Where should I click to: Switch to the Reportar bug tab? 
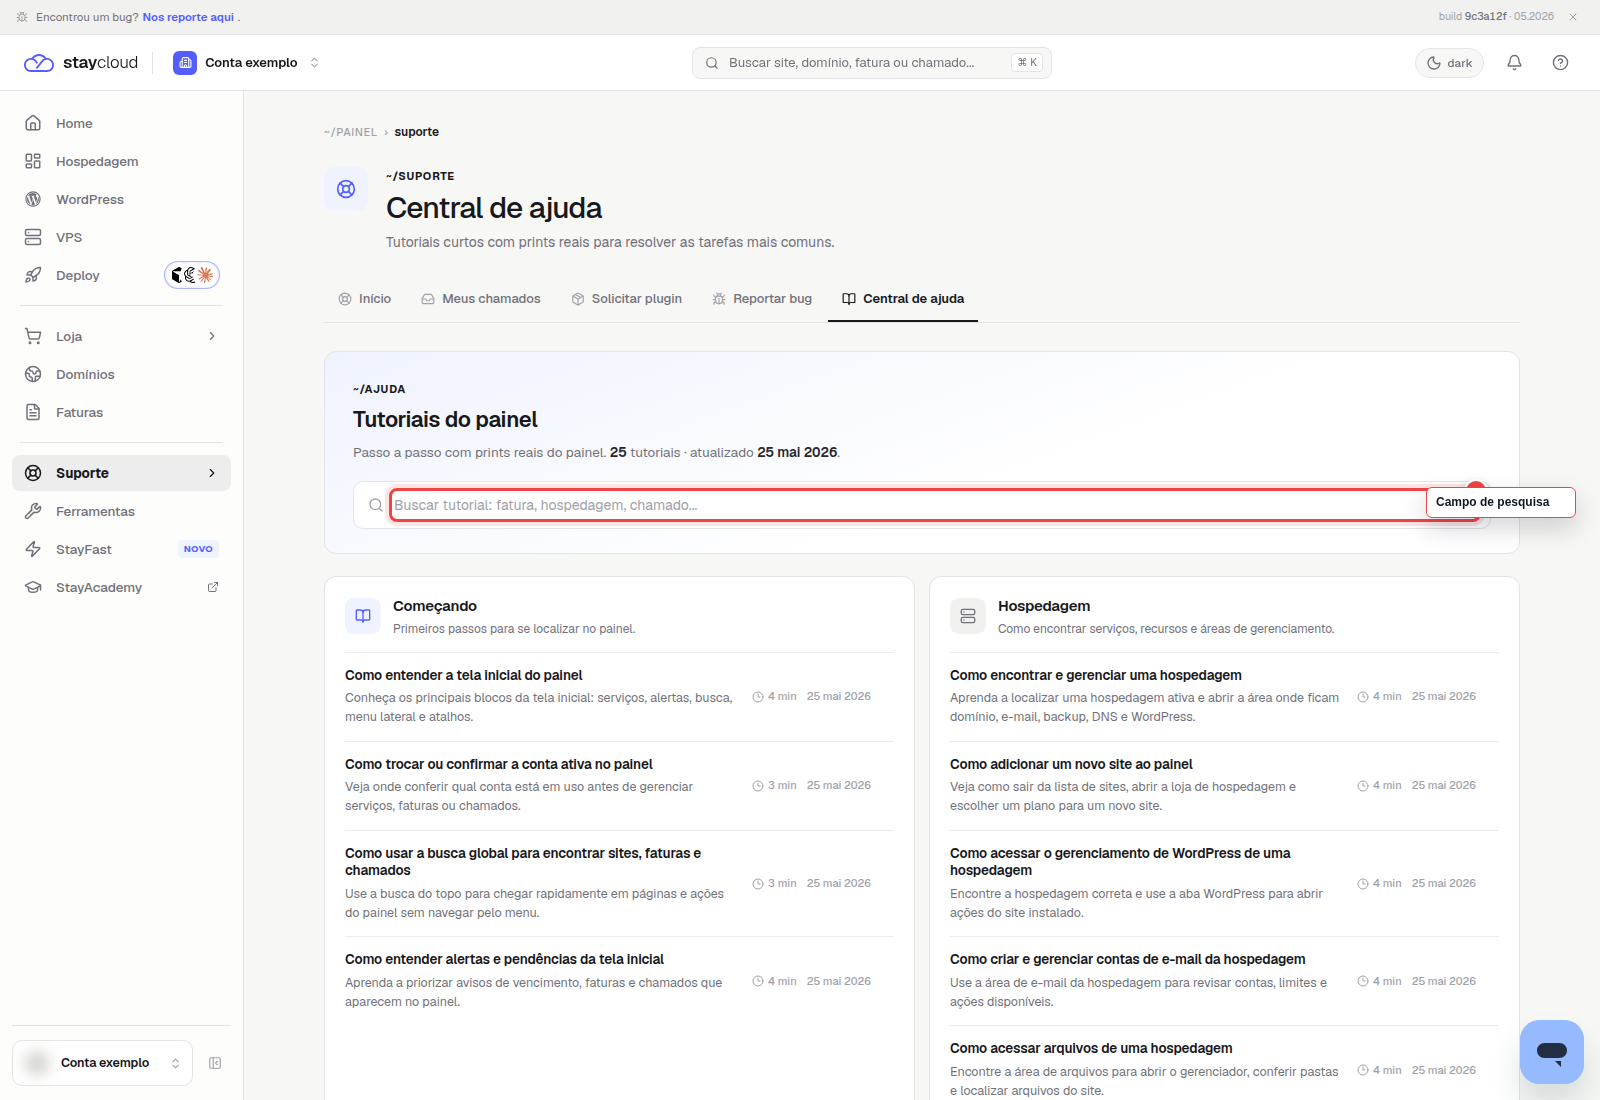click(x=762, y=299)
